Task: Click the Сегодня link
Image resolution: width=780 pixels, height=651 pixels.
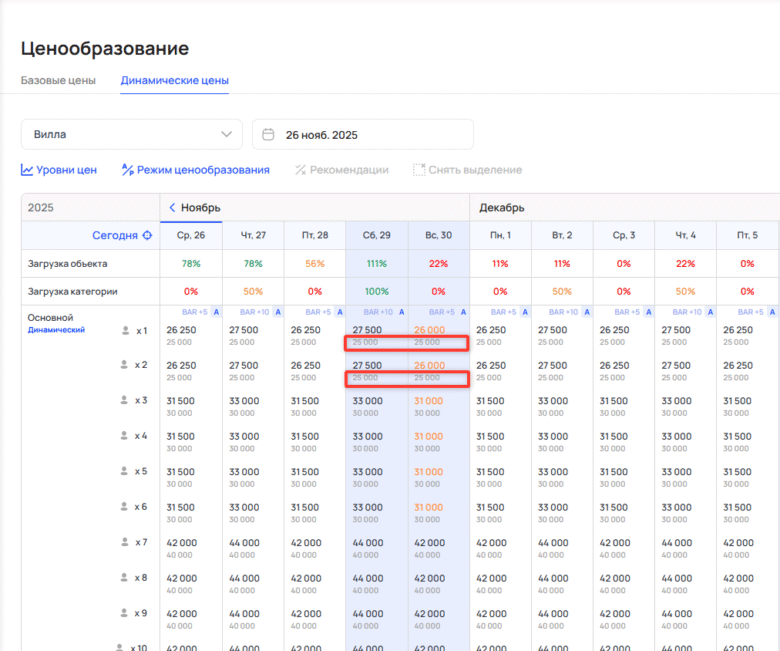Action: pyautogui.click(x=115, y=235)
